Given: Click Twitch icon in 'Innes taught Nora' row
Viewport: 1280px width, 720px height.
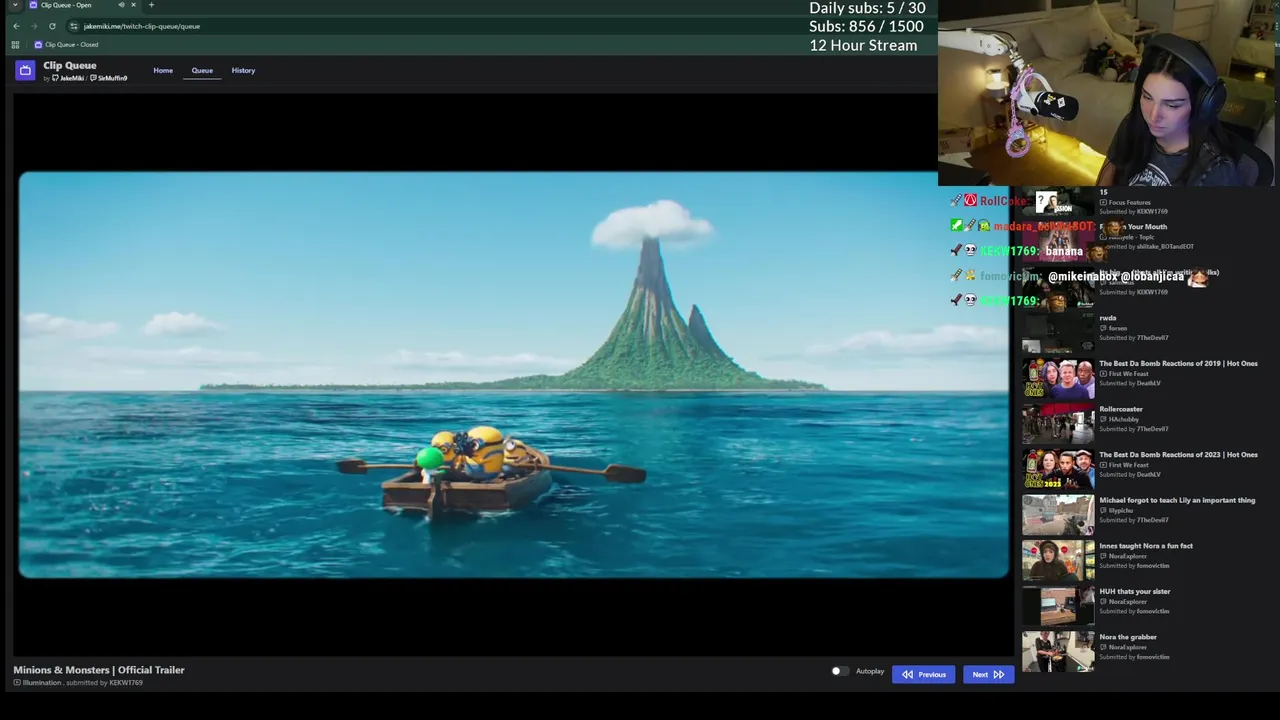Looking at the screenshot, I should [1103, 556].
